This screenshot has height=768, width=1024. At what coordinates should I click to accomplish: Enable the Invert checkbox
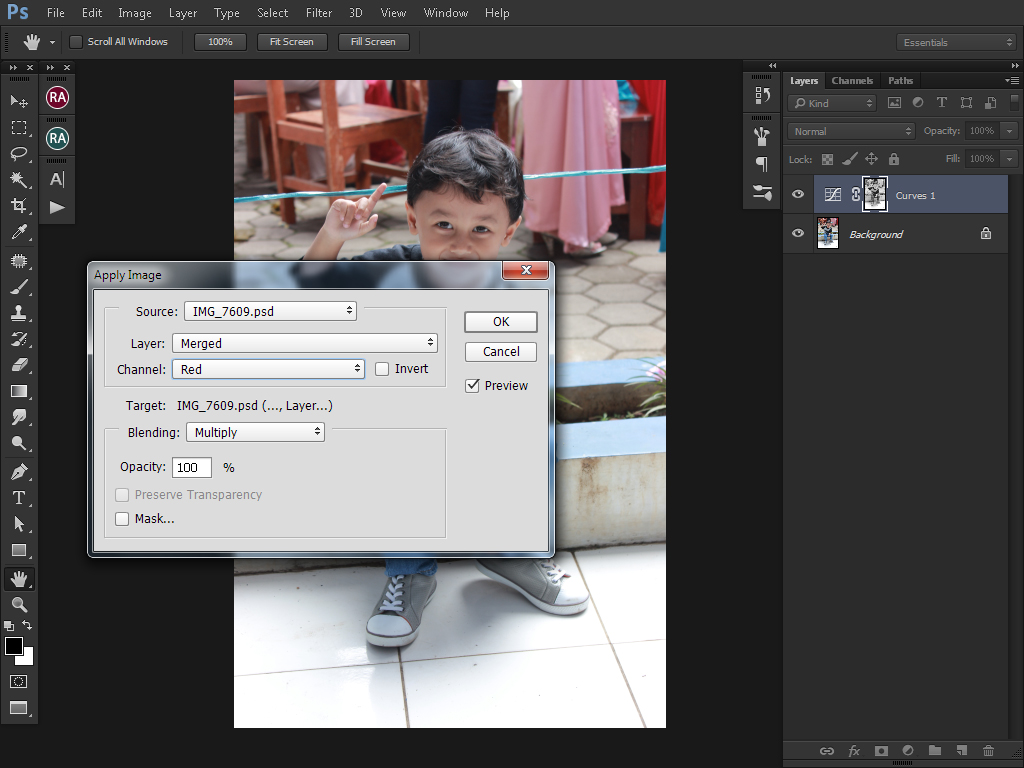382,369
